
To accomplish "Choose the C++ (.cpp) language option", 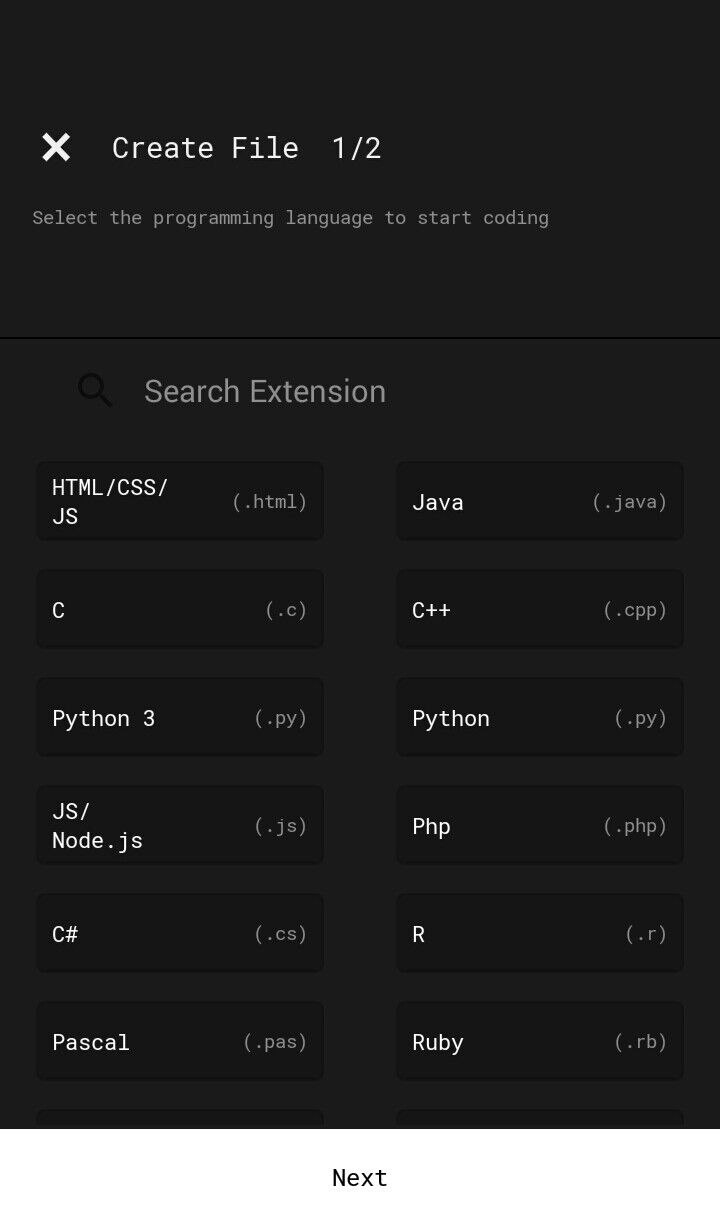I will coord(540,609).
